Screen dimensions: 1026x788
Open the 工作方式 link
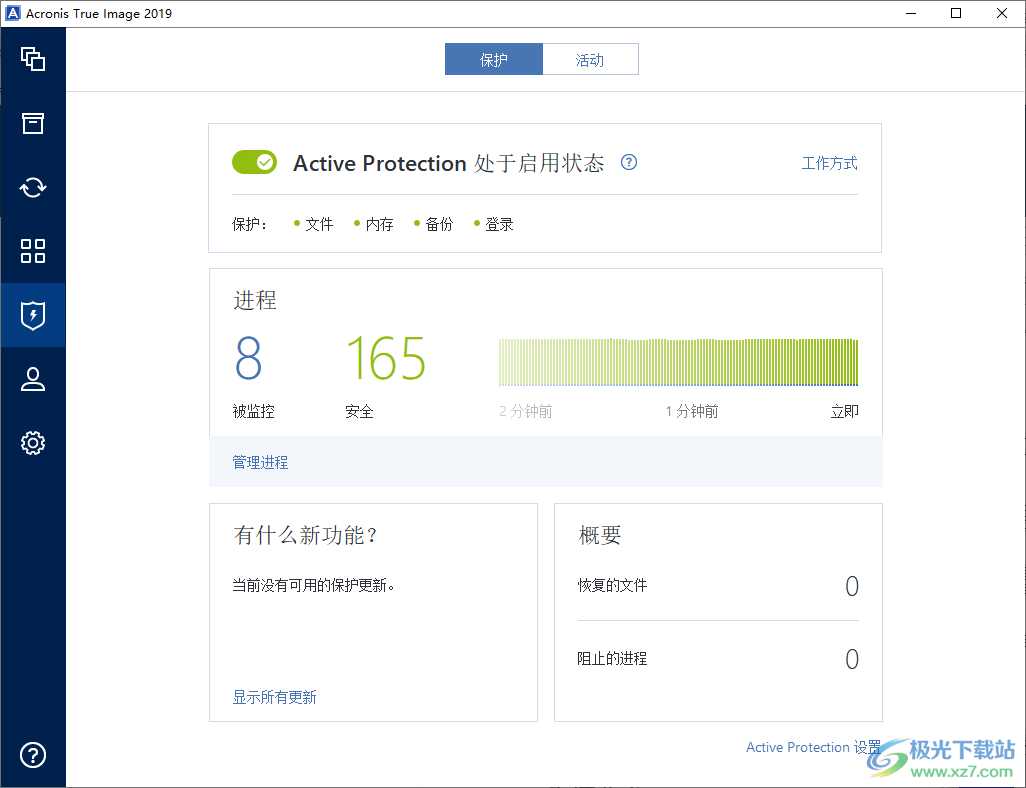point(829,163)
